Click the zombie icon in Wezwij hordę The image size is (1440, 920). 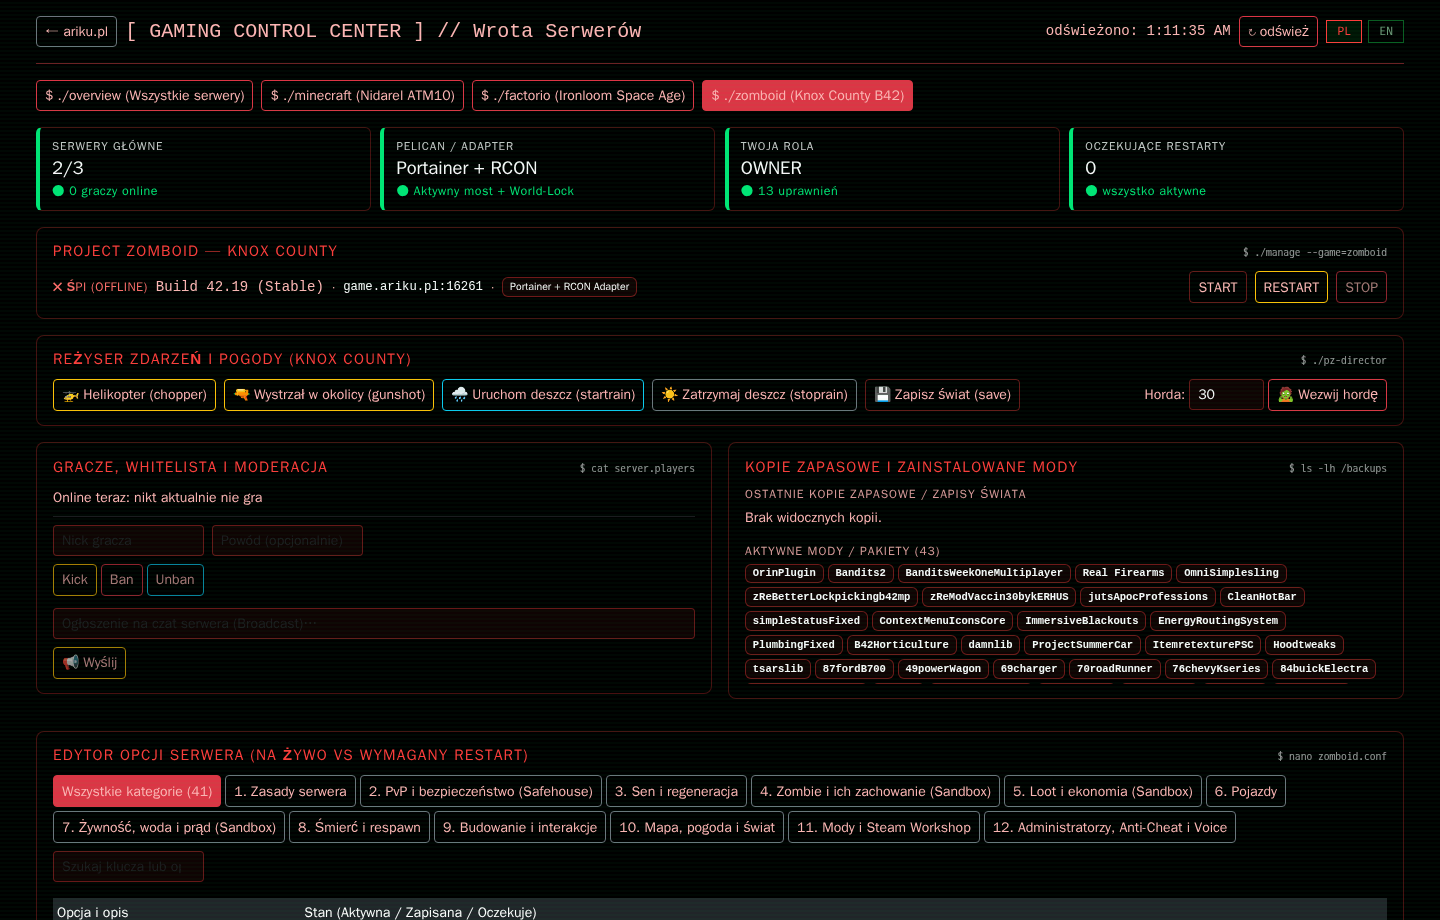tap(1286, 395)
